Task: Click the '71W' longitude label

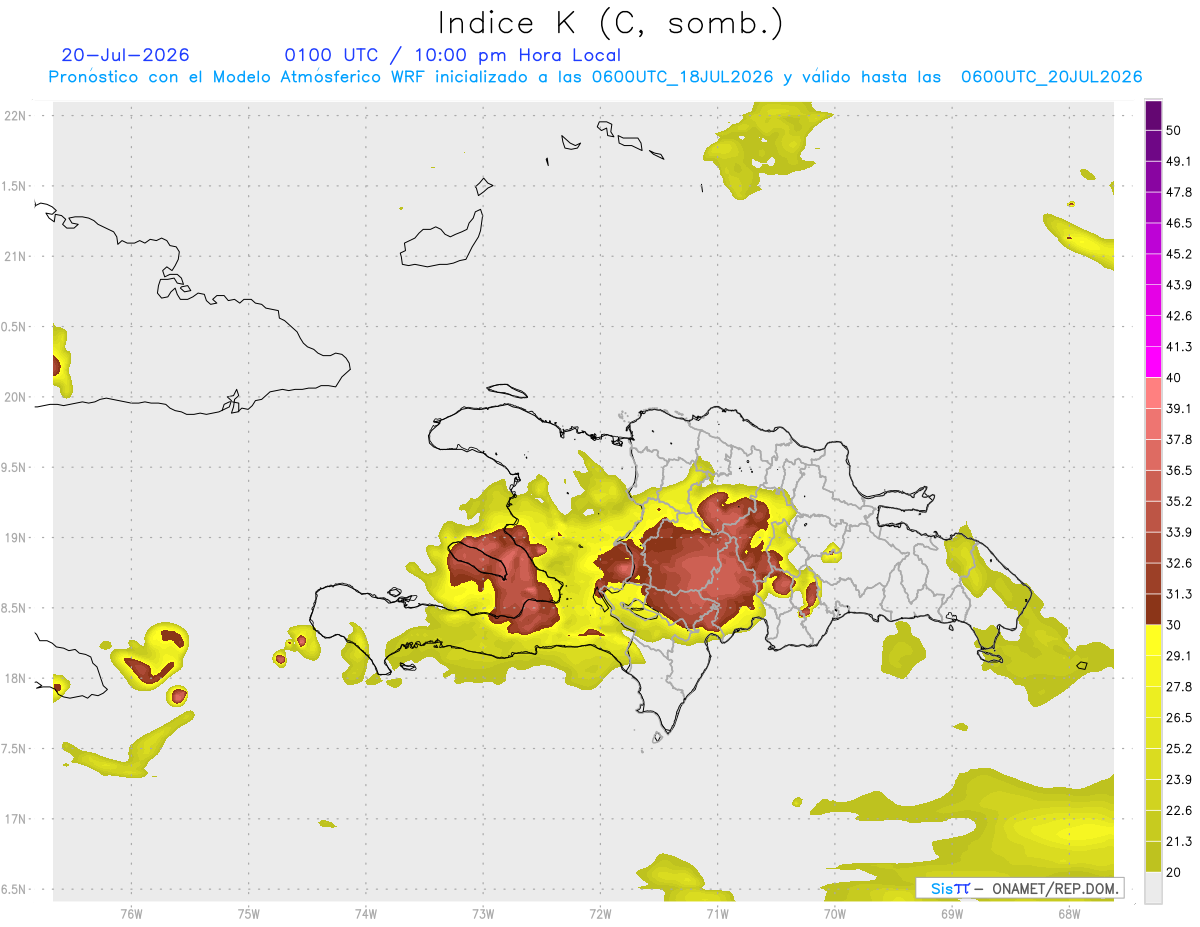Action: tap(717, 913)
